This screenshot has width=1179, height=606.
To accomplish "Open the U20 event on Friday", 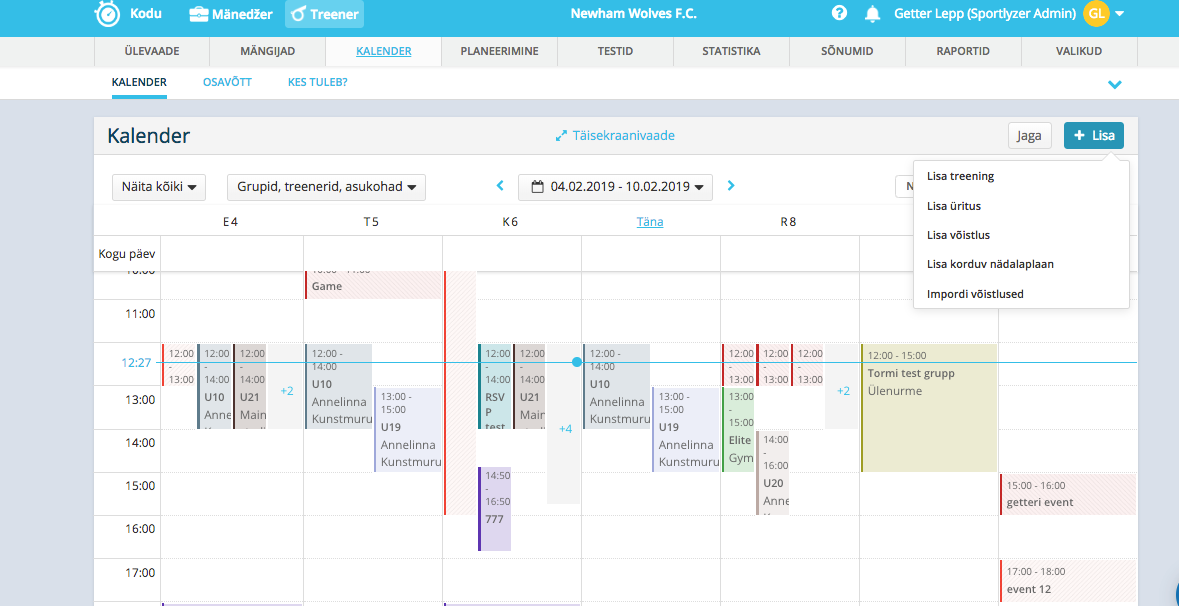I will [x=772, y=473].
